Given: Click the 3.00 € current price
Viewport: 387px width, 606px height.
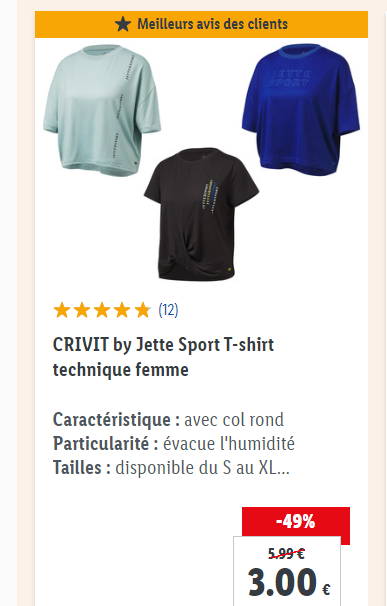Looking at the screenshot, I should 289,582.
